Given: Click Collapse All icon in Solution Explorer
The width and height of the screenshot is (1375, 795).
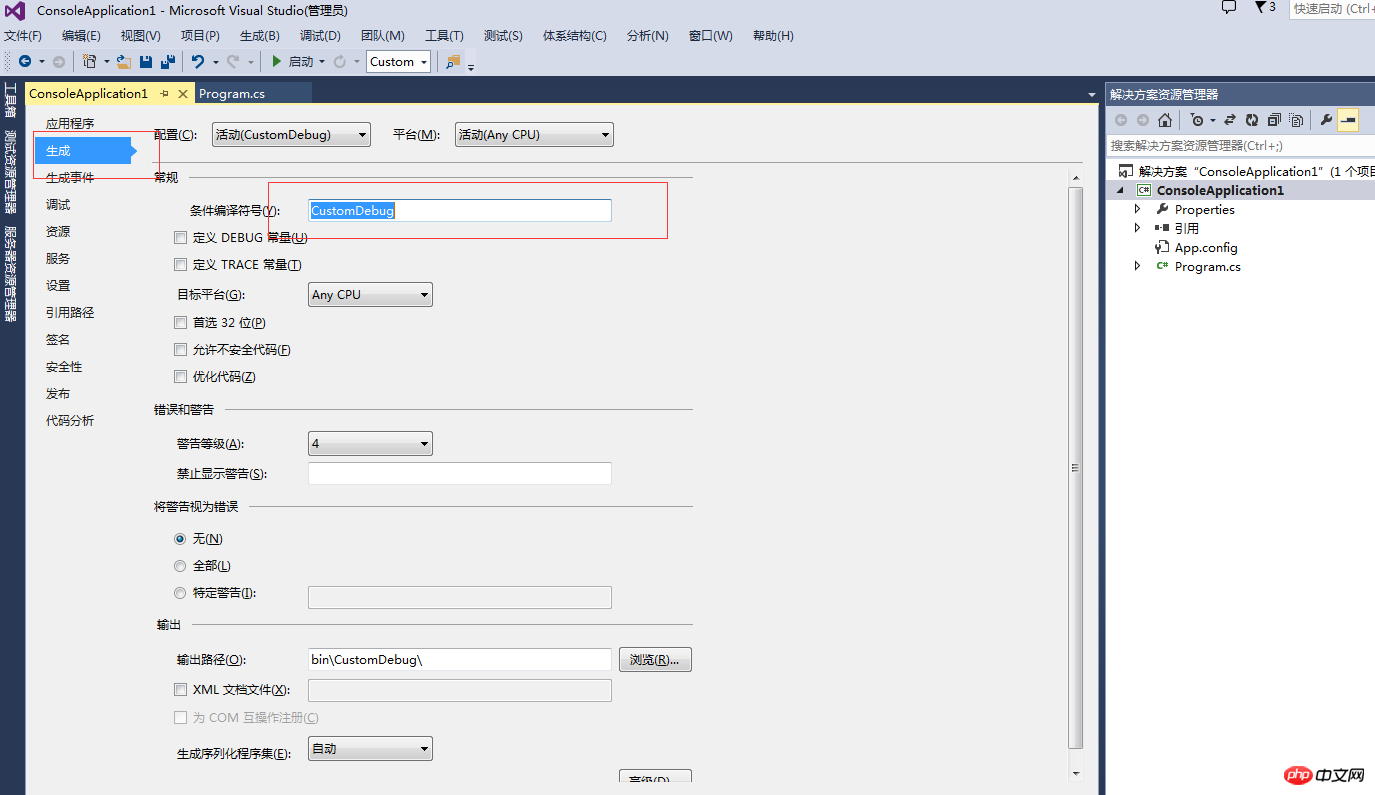Looking at the screenshot, I should click(1274, 120).
